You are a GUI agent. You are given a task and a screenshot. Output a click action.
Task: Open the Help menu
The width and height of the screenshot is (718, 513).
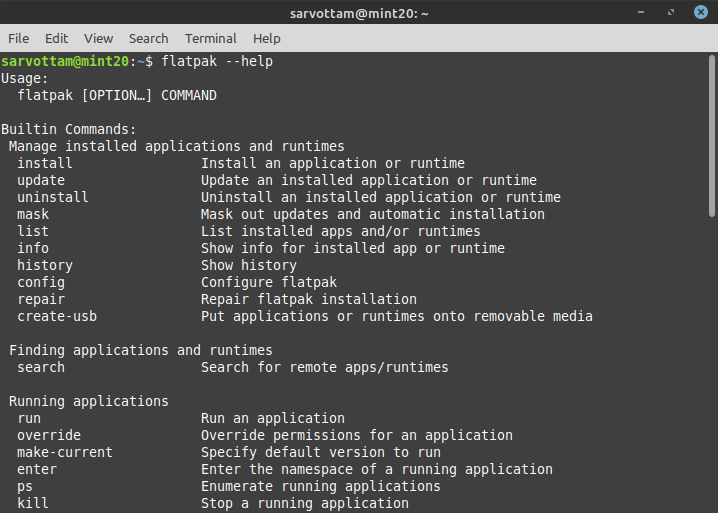(x=266, y=38)
